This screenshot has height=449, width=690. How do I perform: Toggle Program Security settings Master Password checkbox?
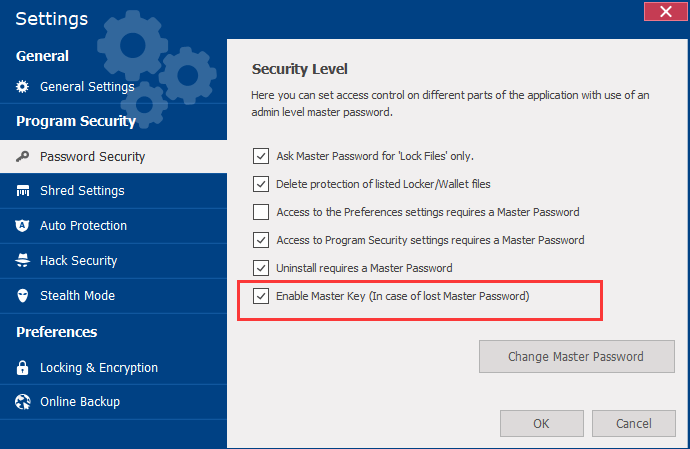click(261, 240)
